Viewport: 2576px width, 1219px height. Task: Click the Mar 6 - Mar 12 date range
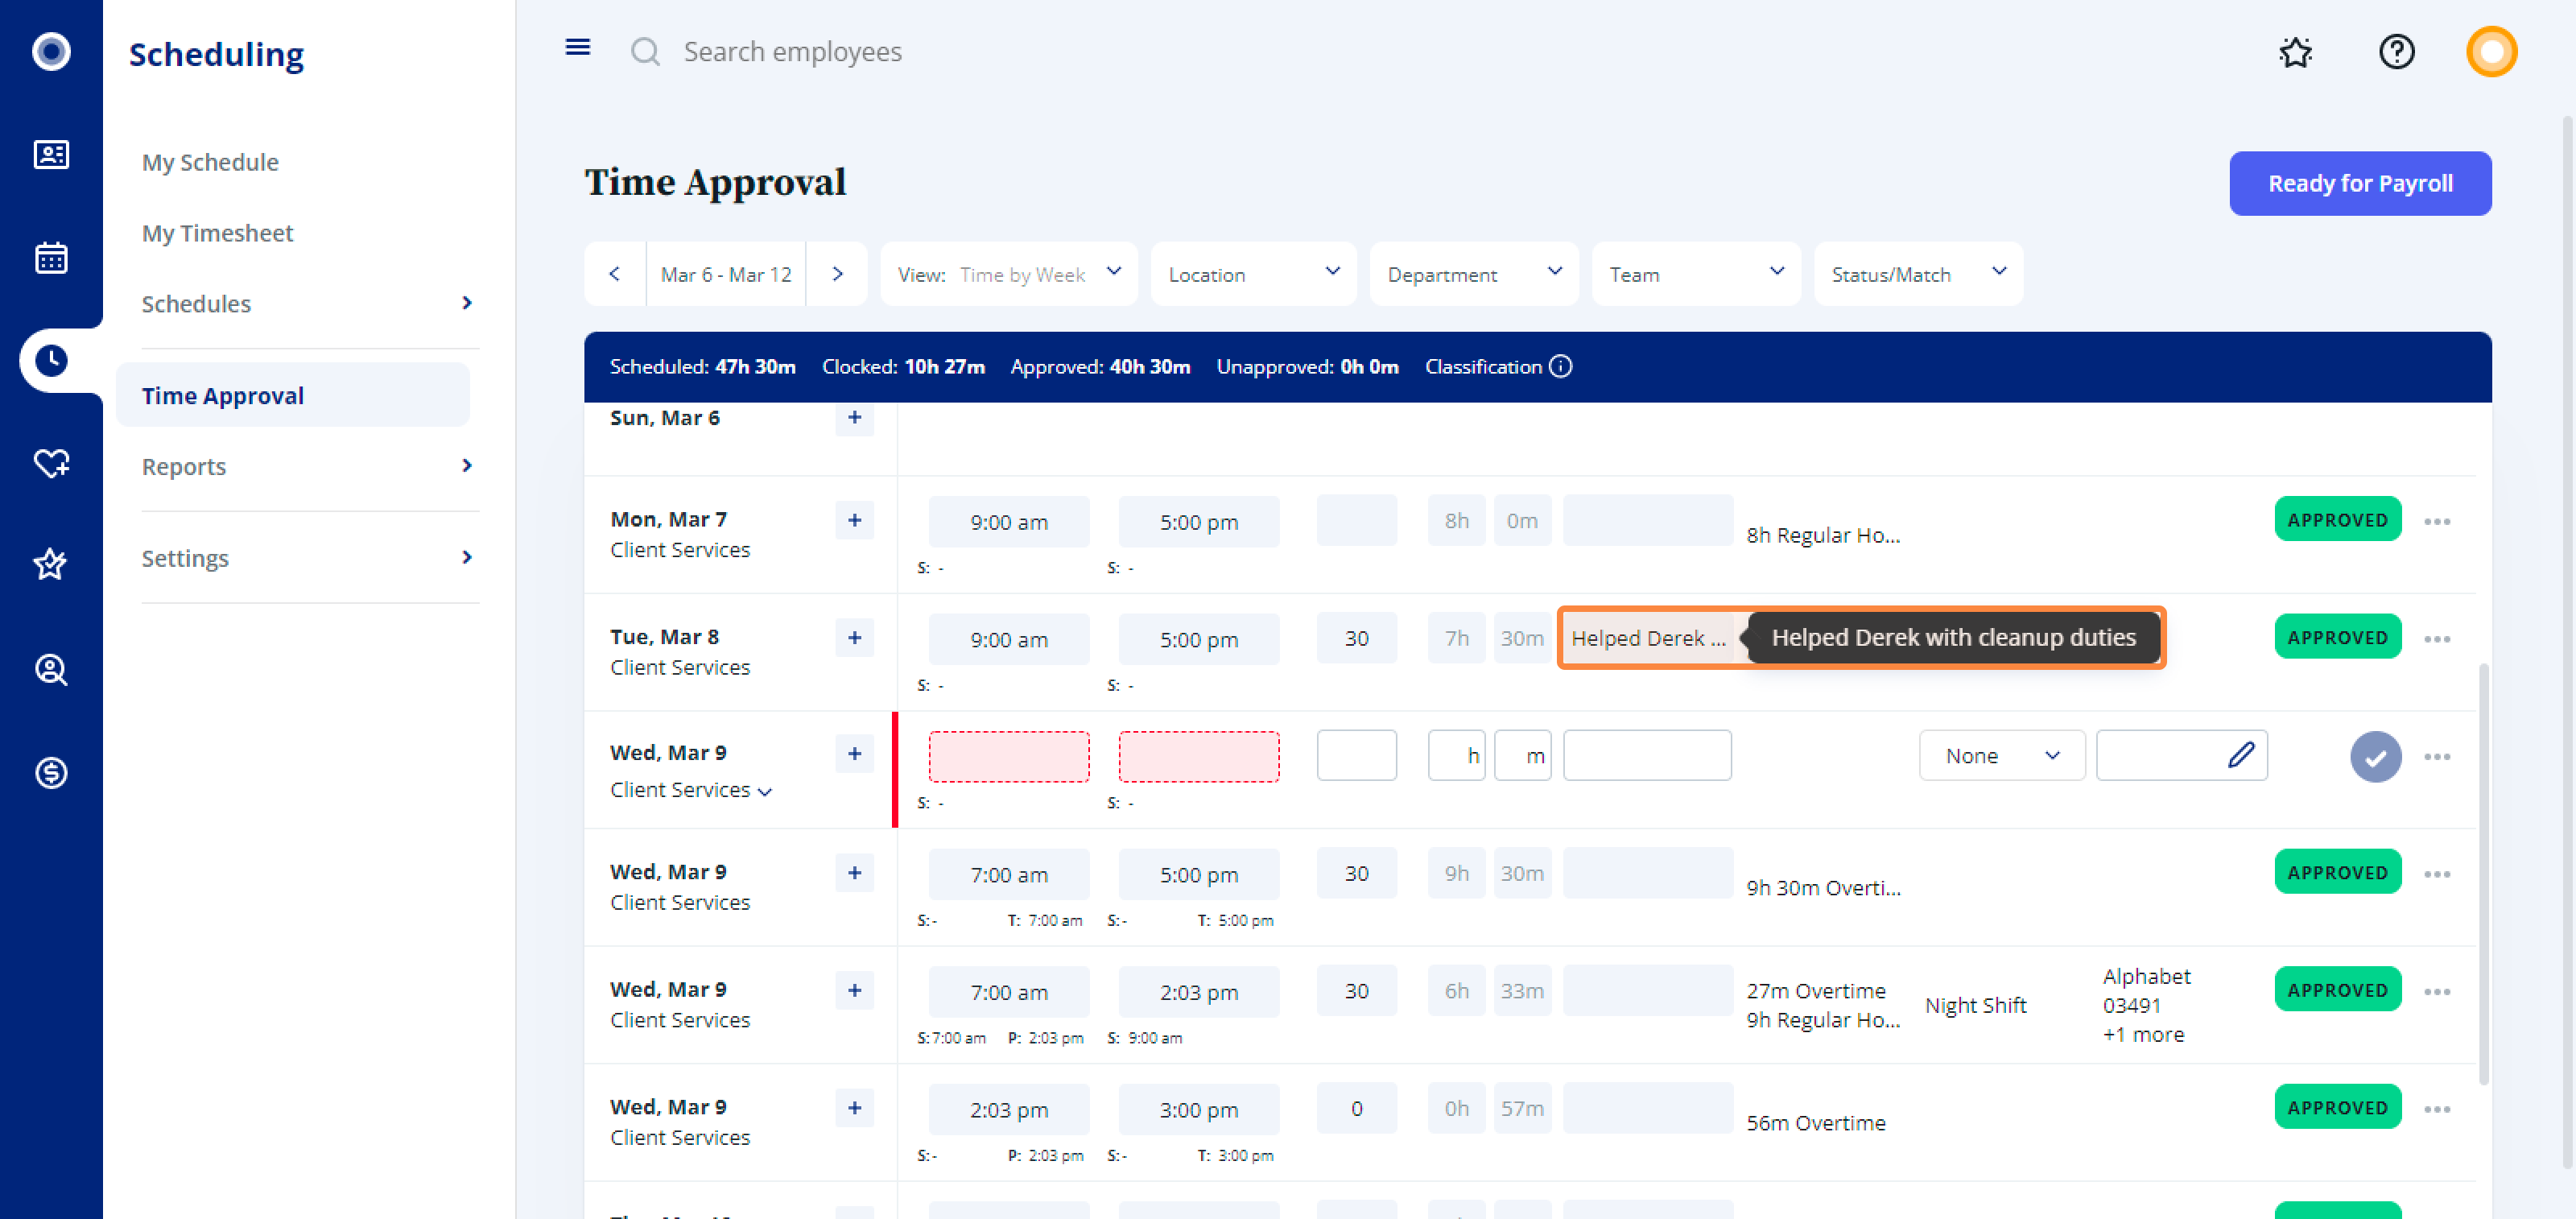coord(726,274)
